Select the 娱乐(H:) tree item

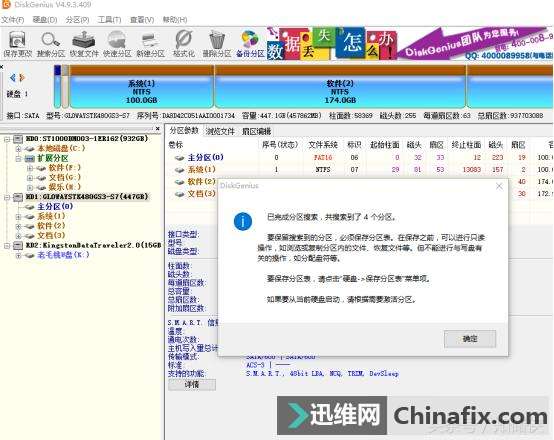tap(65, 187)
